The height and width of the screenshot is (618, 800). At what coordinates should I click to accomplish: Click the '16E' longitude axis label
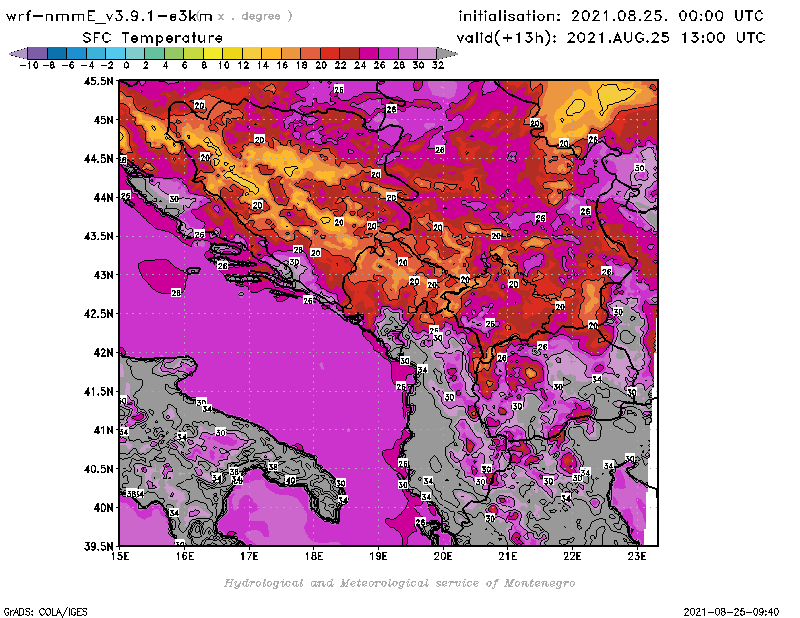click(x=185, y=556)
